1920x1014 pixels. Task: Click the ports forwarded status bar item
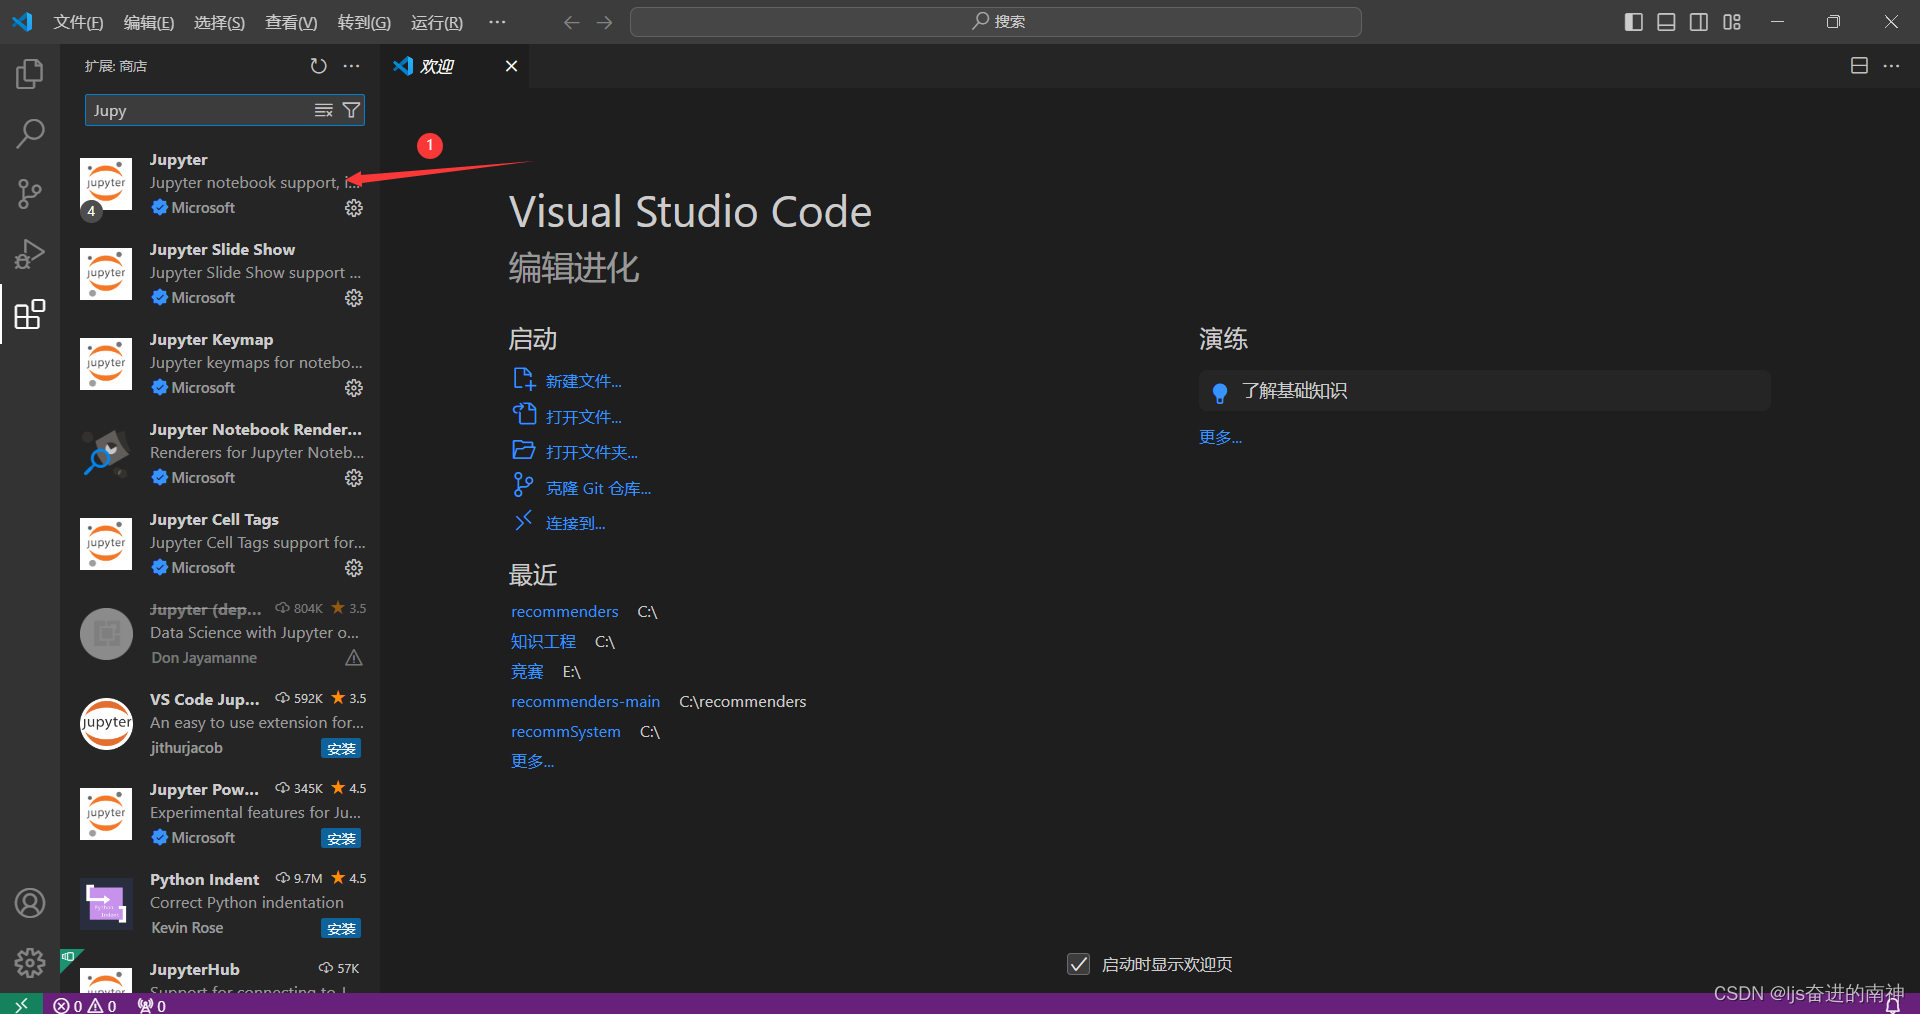point(152,1005)
